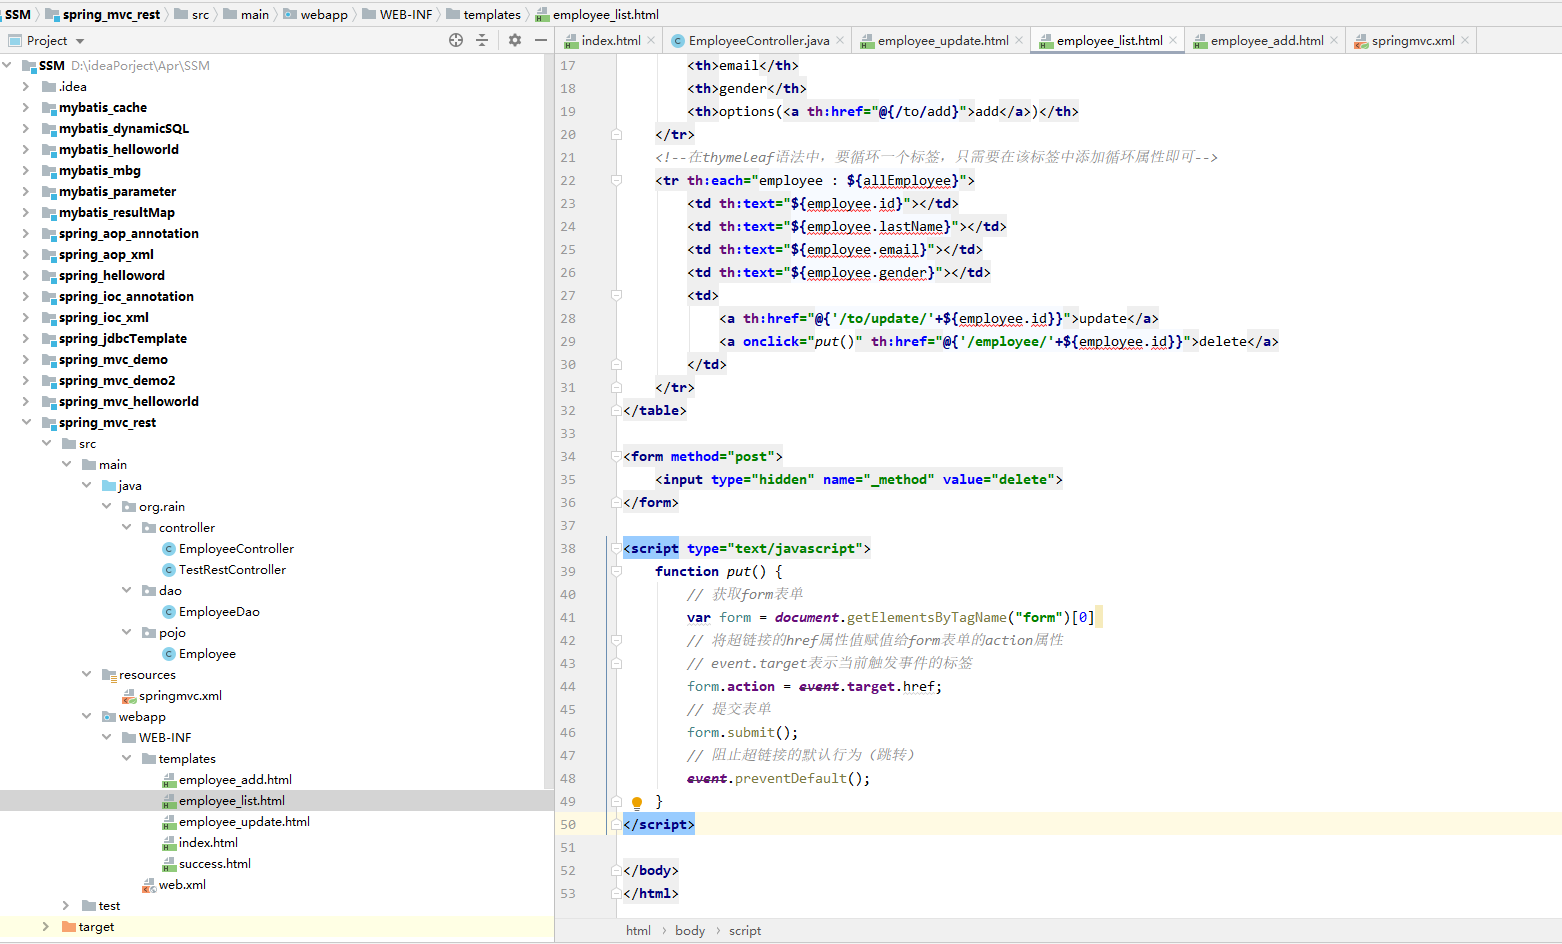Hide the Project tool window
The width and height of the screenshot is (1562, 944).
coord(541,40)
